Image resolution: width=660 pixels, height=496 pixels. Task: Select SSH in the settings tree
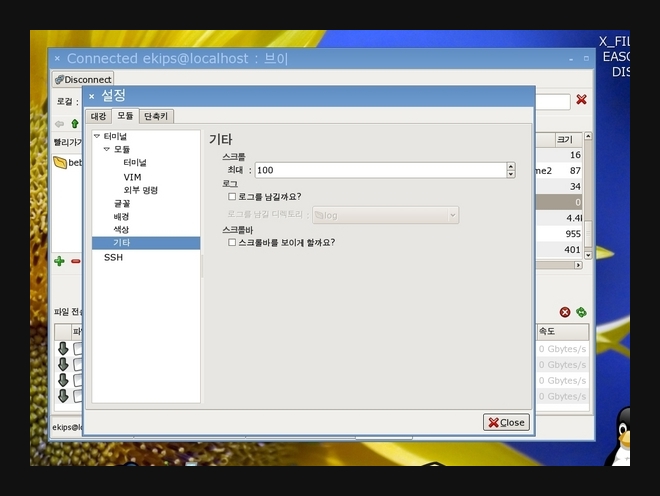pyautogui.click(x=113, y=257)
